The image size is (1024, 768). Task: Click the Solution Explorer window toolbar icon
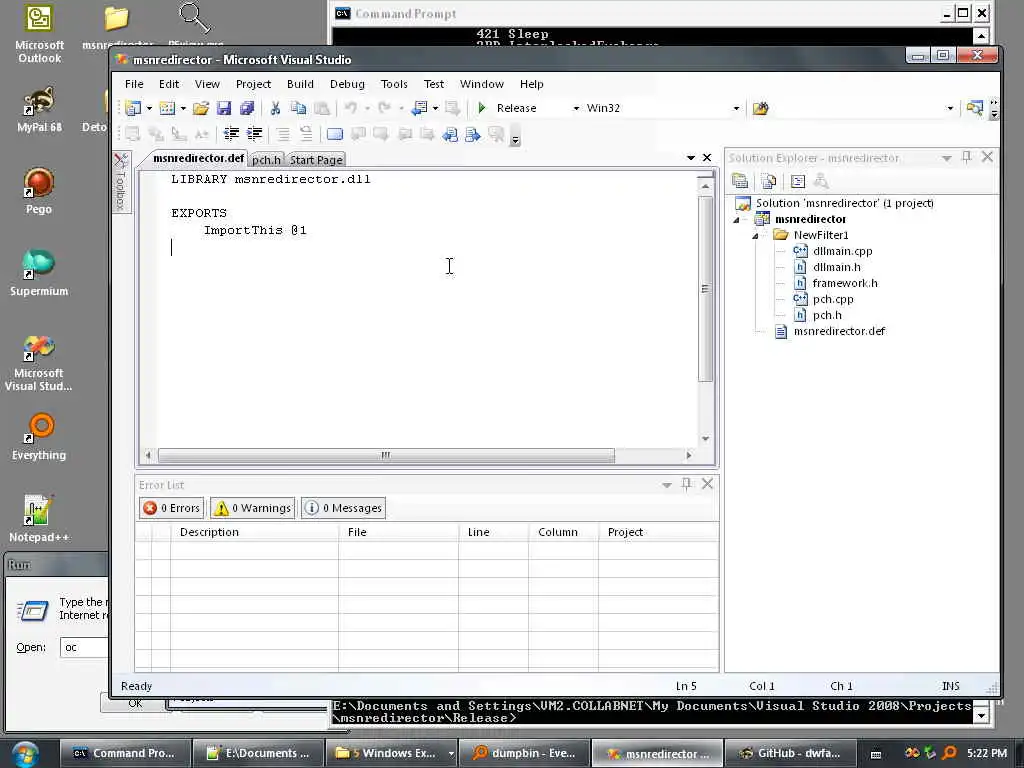click(974, 108)
